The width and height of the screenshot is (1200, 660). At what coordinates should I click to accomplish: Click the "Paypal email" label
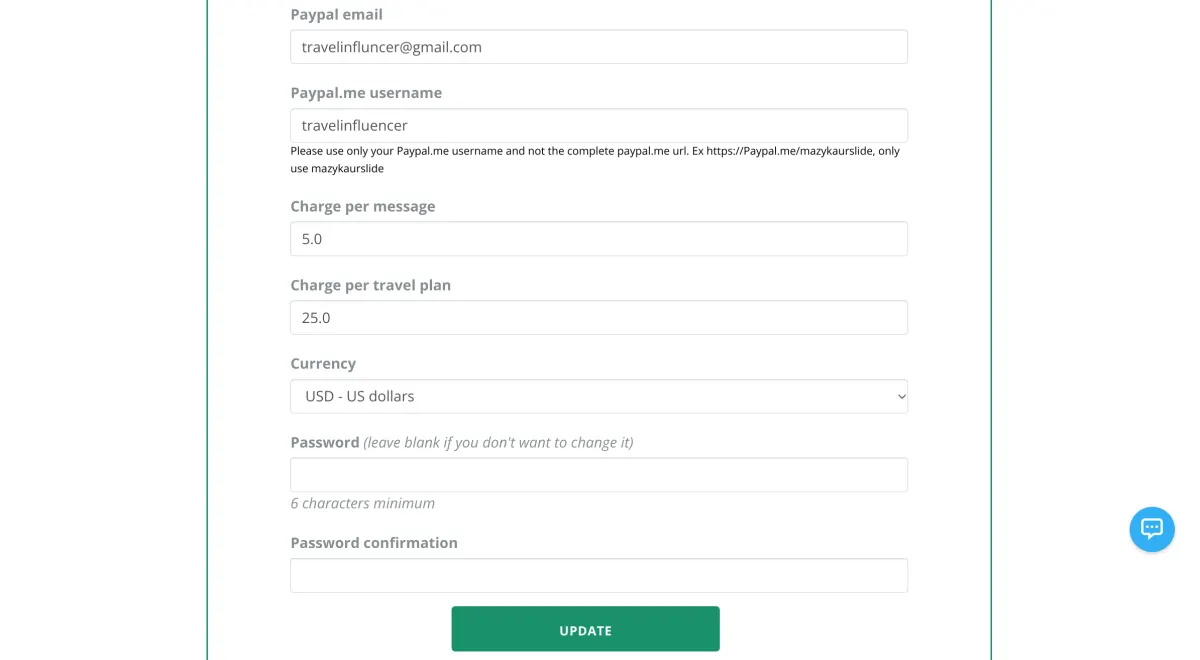[336, 15]
